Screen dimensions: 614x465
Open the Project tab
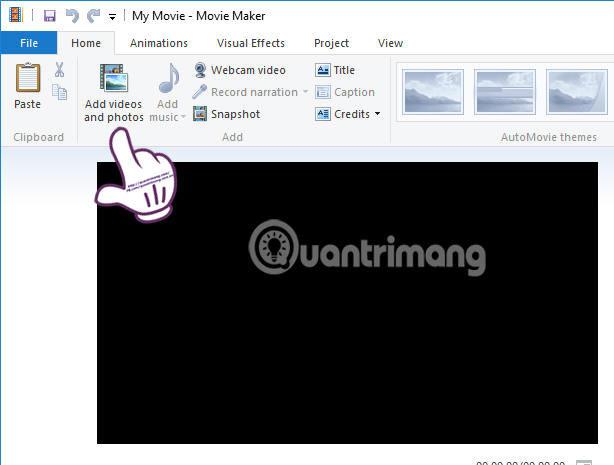[331, 43]
